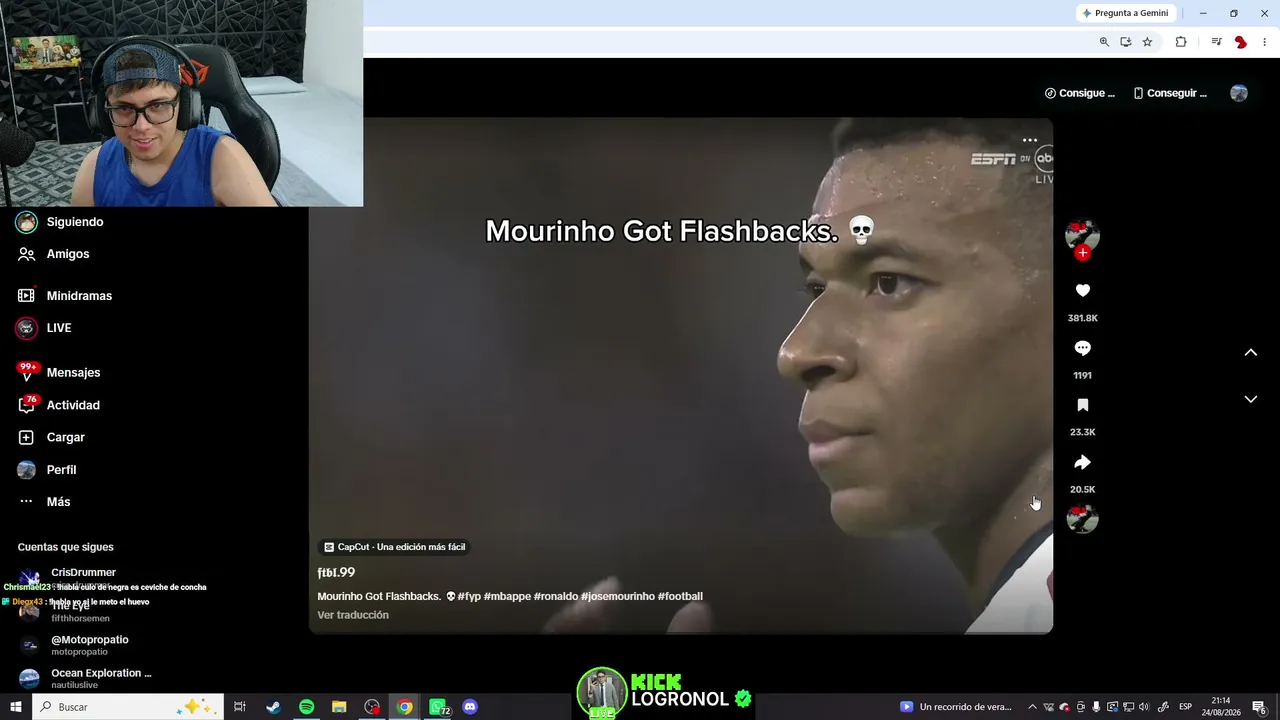
Task: Open the volume control in the system tray
Action: [1144, 707]
